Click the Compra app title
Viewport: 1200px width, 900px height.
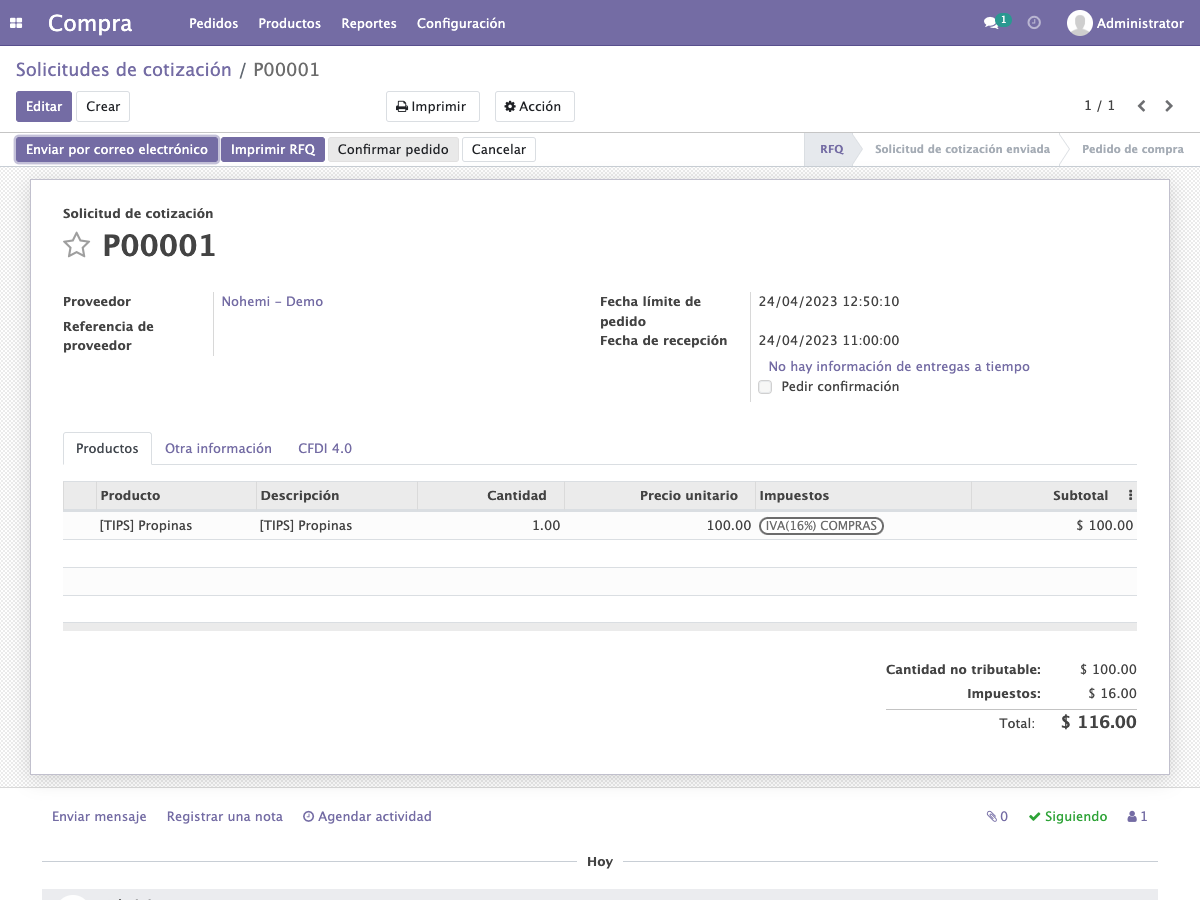(90, 23)
